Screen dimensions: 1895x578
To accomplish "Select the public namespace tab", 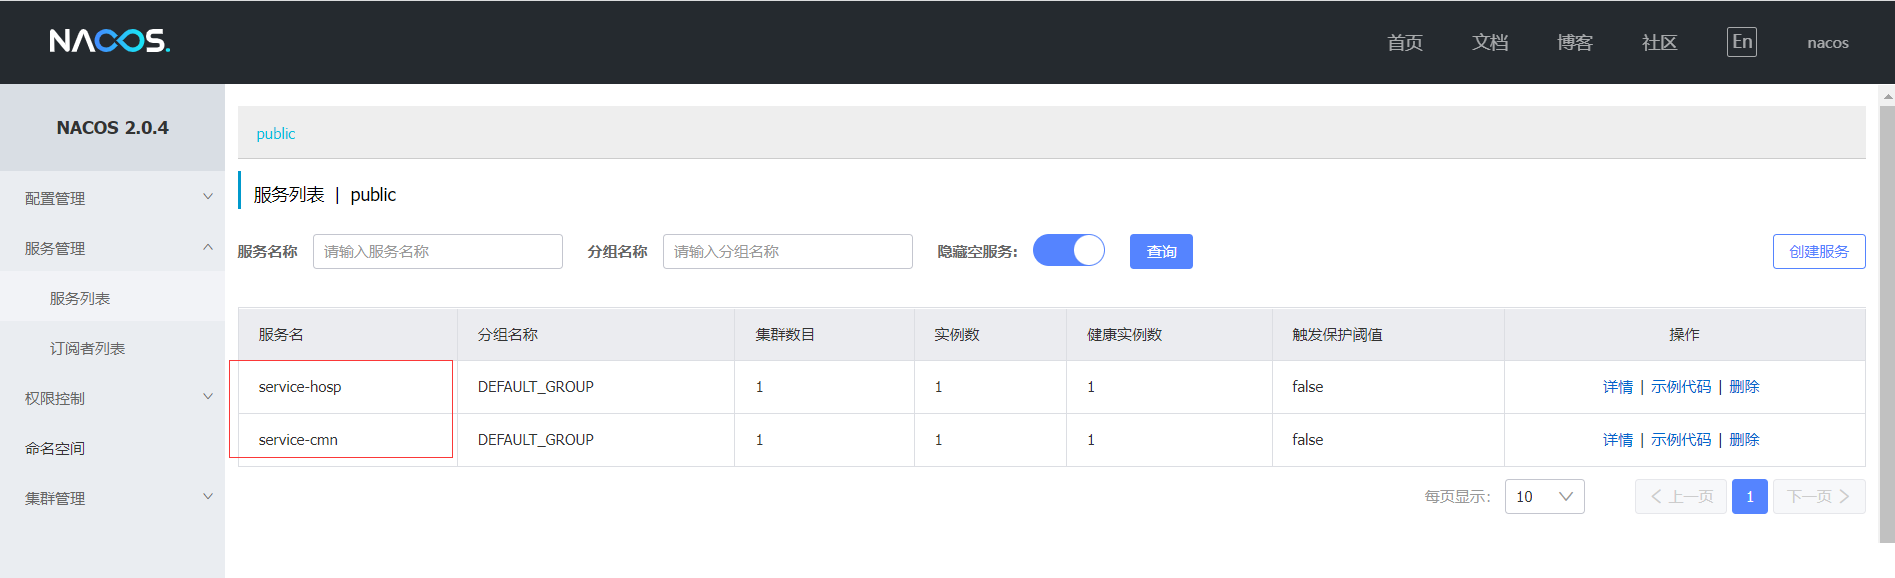I will tap(276, 134).
